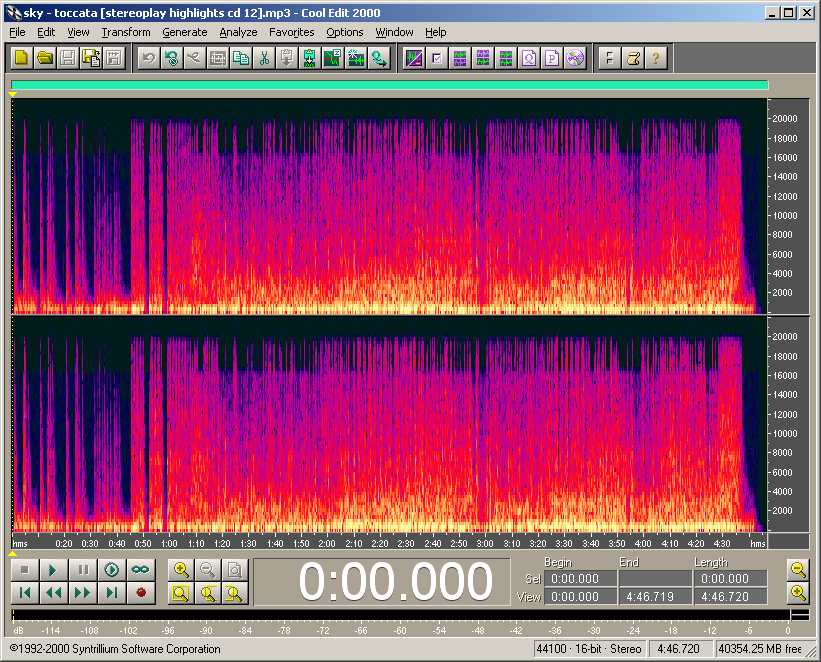Image resolution: width=821 pixels, height=662 pixels.
Task: Click vertical zoom out magnifier icon
Action: pyautogui.click(x=797, y=570)
